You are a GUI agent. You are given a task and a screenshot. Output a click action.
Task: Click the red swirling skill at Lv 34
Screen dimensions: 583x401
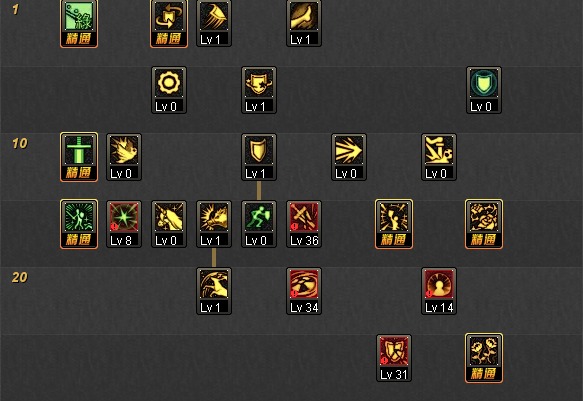coord(304,291)
